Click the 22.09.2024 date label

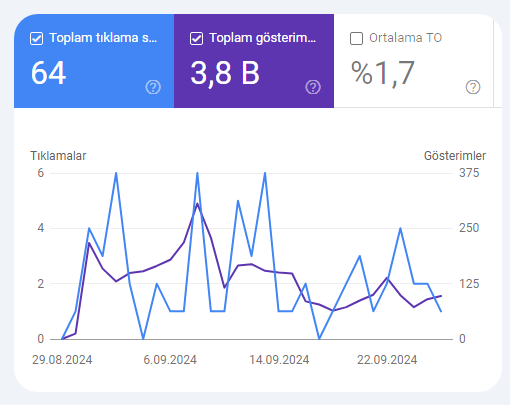[x=387, y=360]
